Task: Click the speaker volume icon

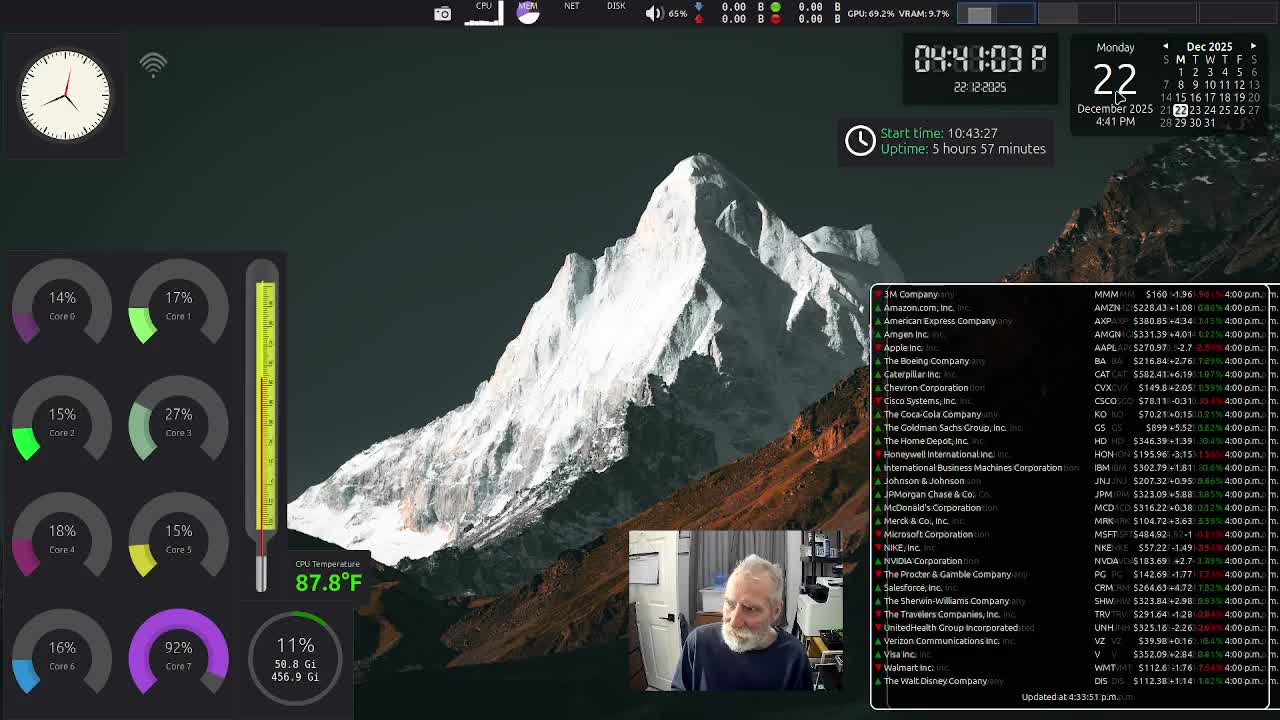Action: point(653,13)
